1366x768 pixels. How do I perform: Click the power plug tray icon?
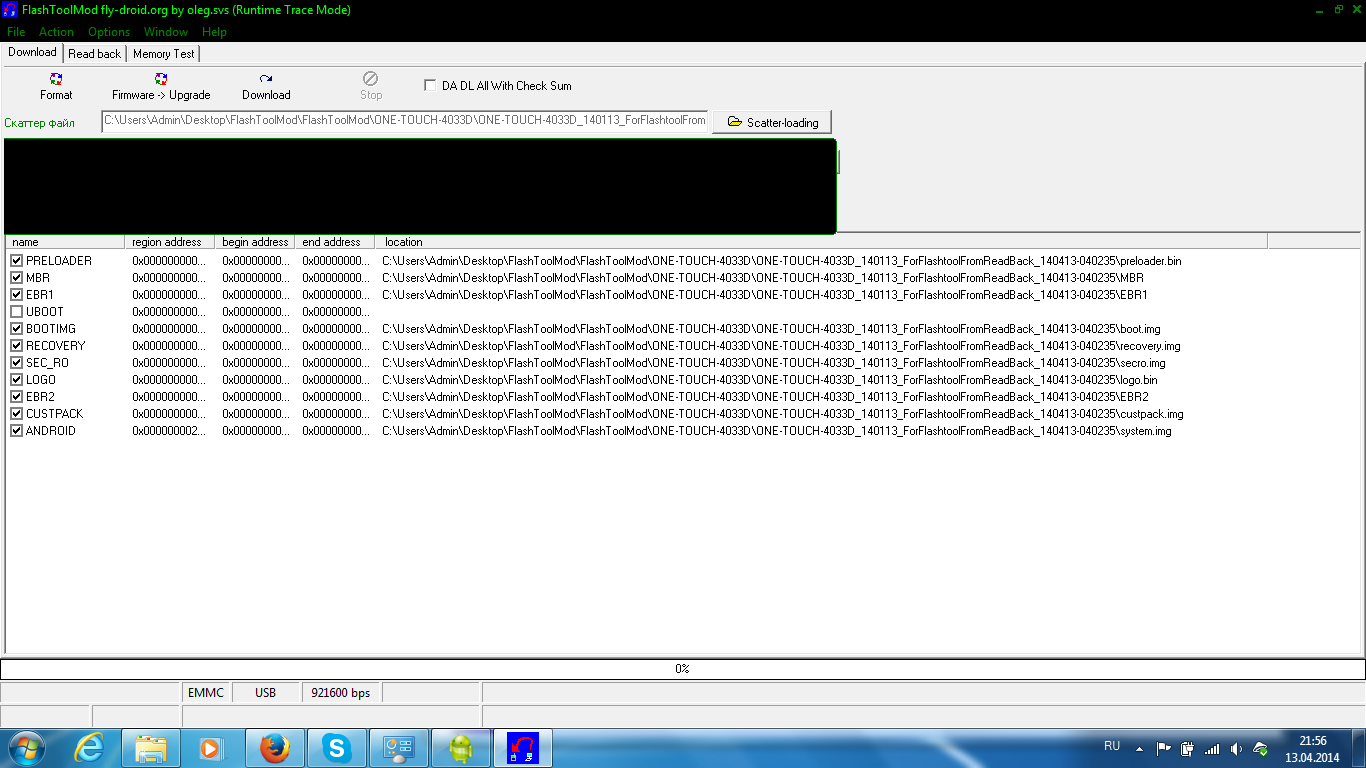click(1188, 748)
